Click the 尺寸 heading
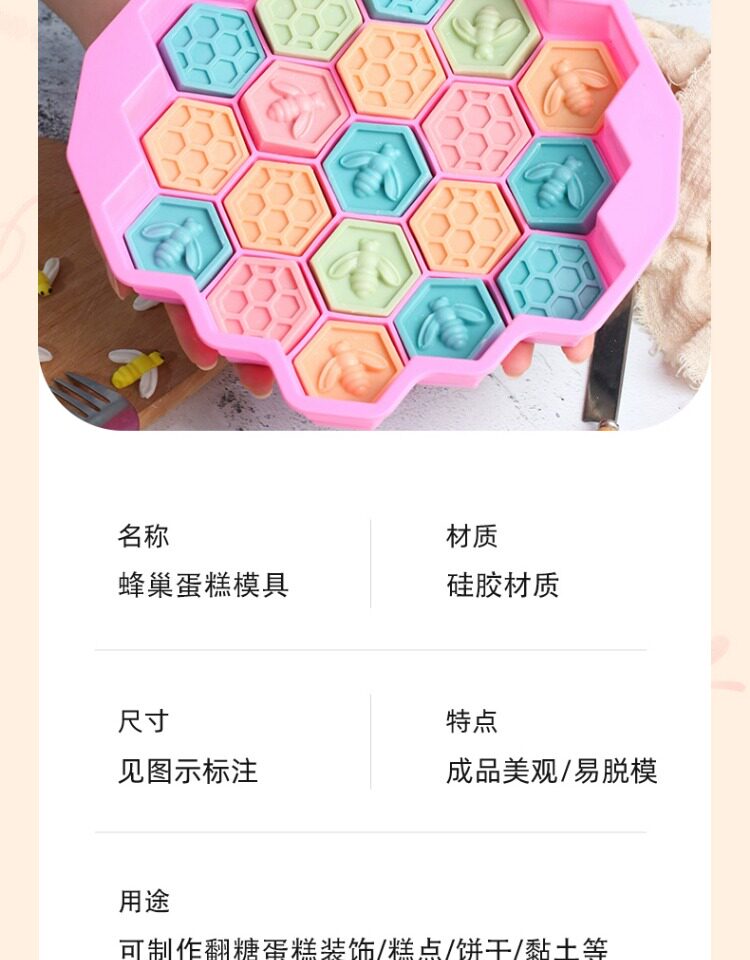This screenshot has height=960, width=750. coord(143,721)
